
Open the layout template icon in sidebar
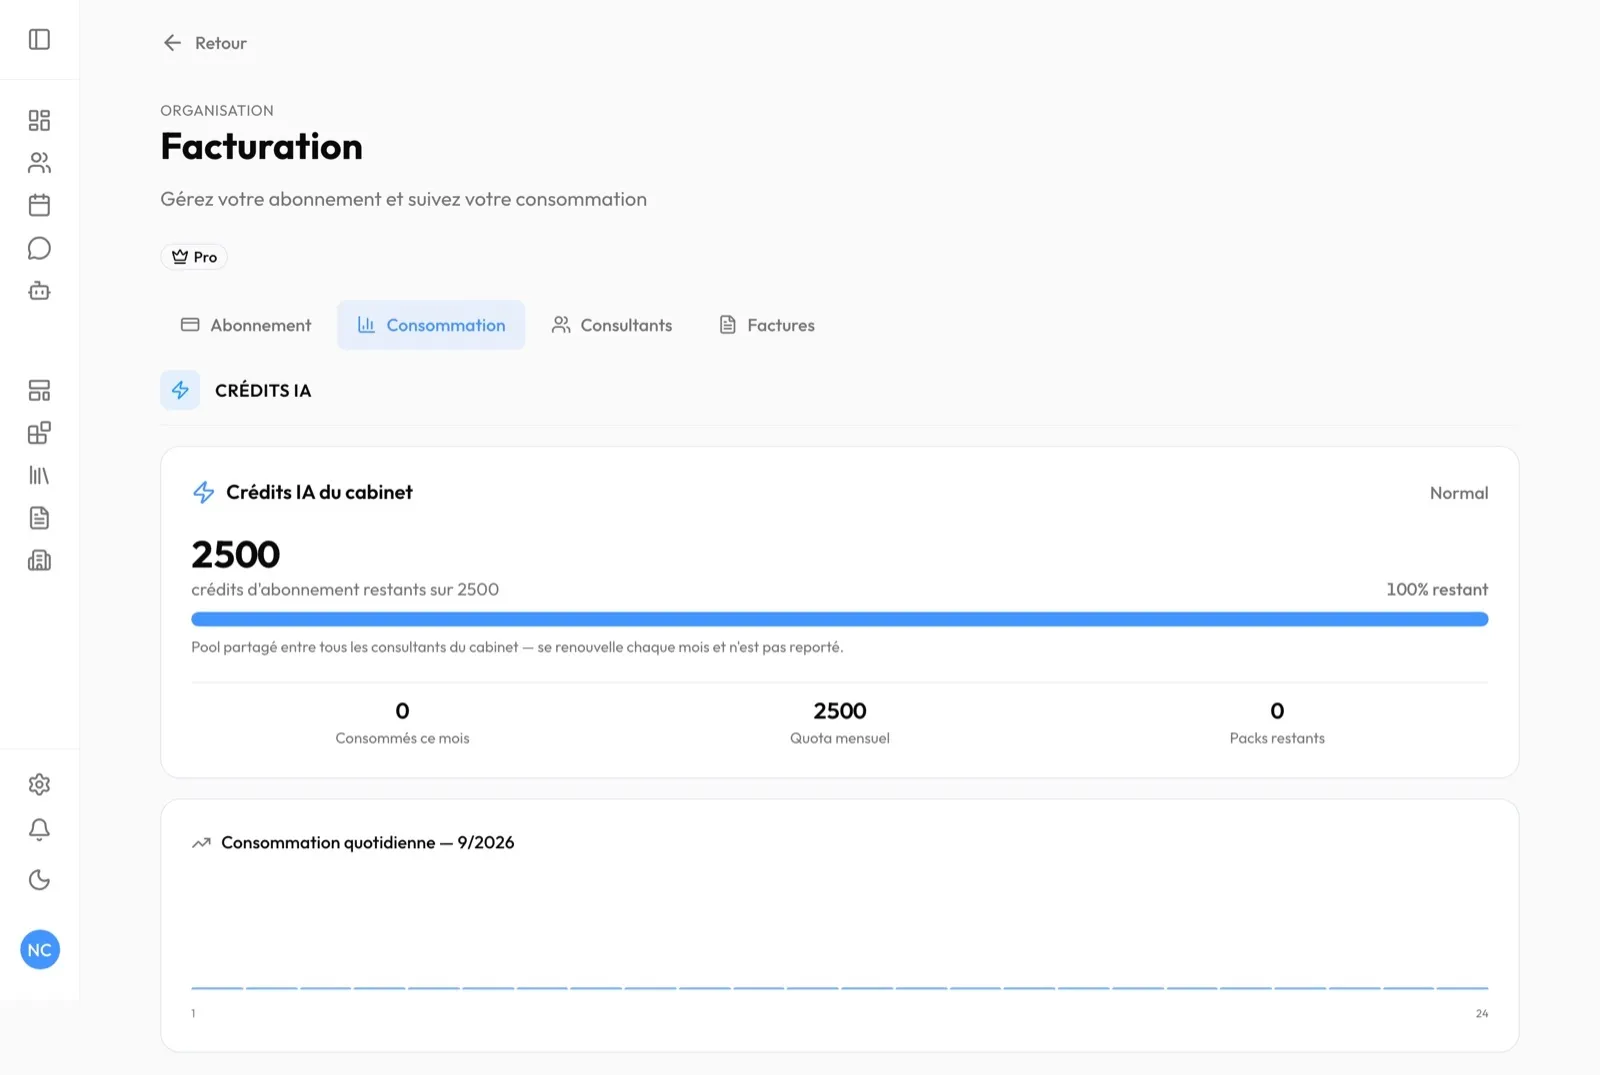click(39, 390)
